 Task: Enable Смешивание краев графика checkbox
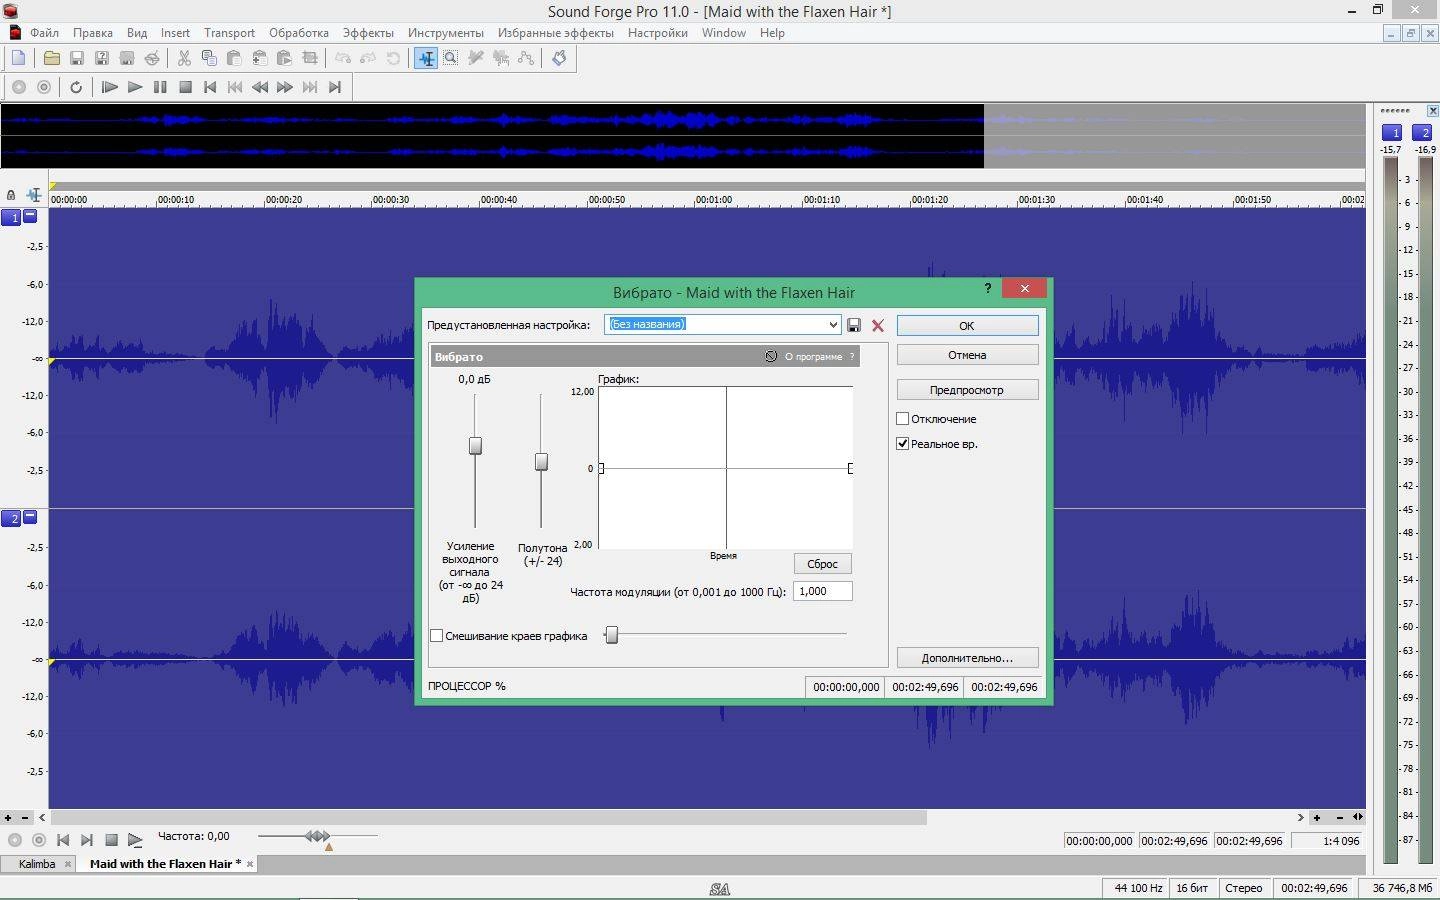[x=436, y=636]
